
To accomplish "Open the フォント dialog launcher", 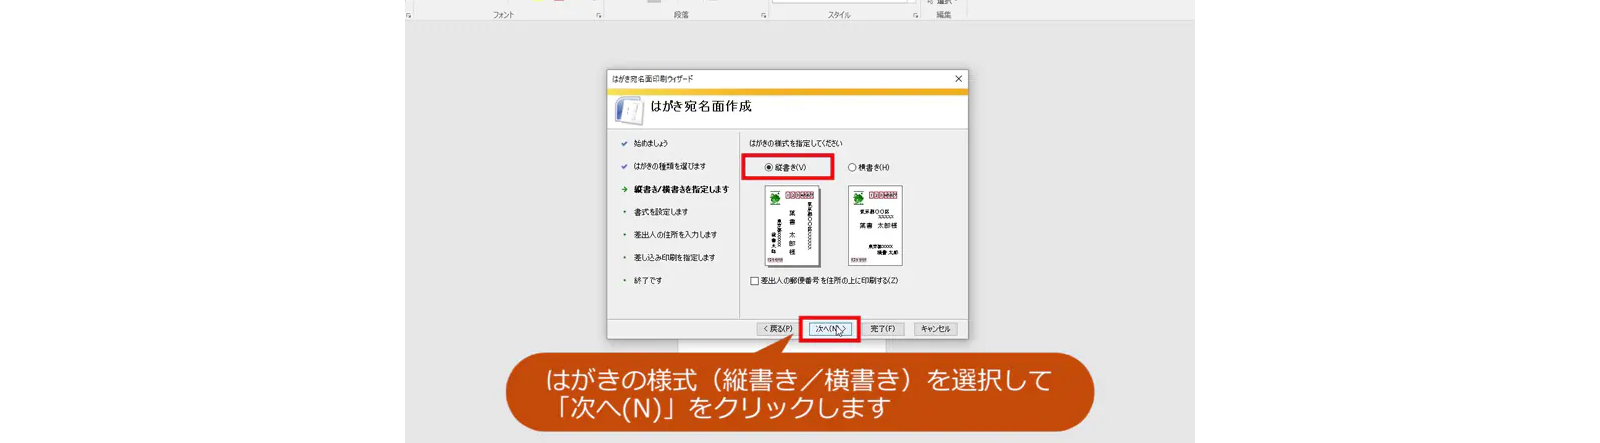I will click(599, 16).
